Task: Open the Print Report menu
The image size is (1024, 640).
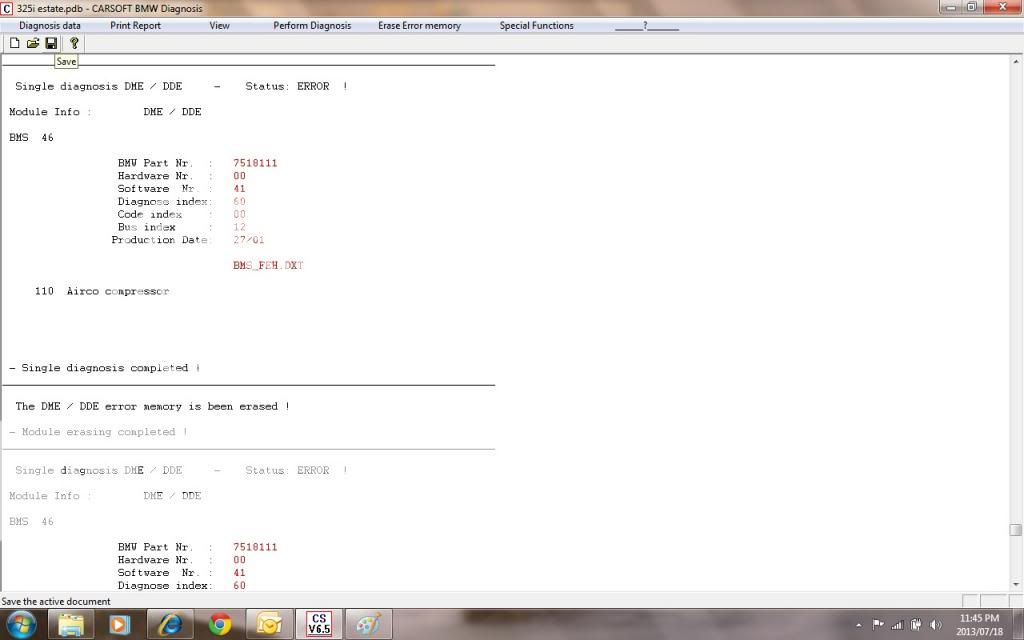Action: (x=135, y=25)
